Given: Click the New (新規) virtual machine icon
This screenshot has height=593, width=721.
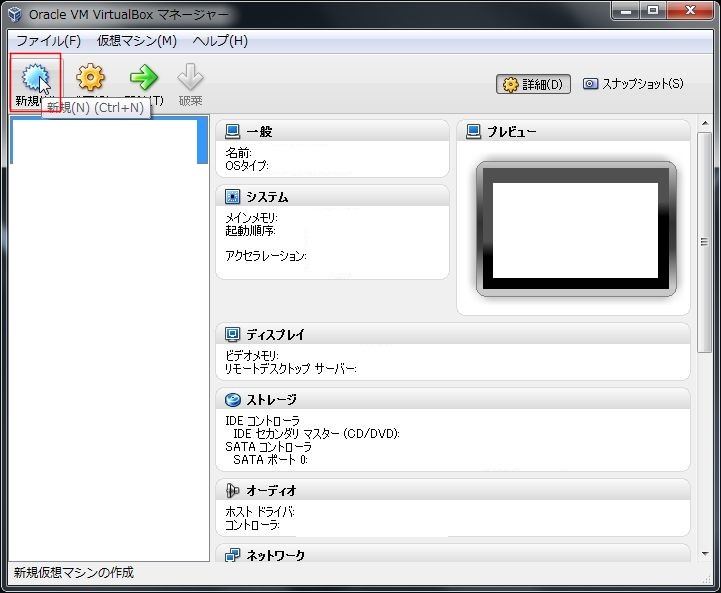Looking at the screenshot, I should coord(35,77).
